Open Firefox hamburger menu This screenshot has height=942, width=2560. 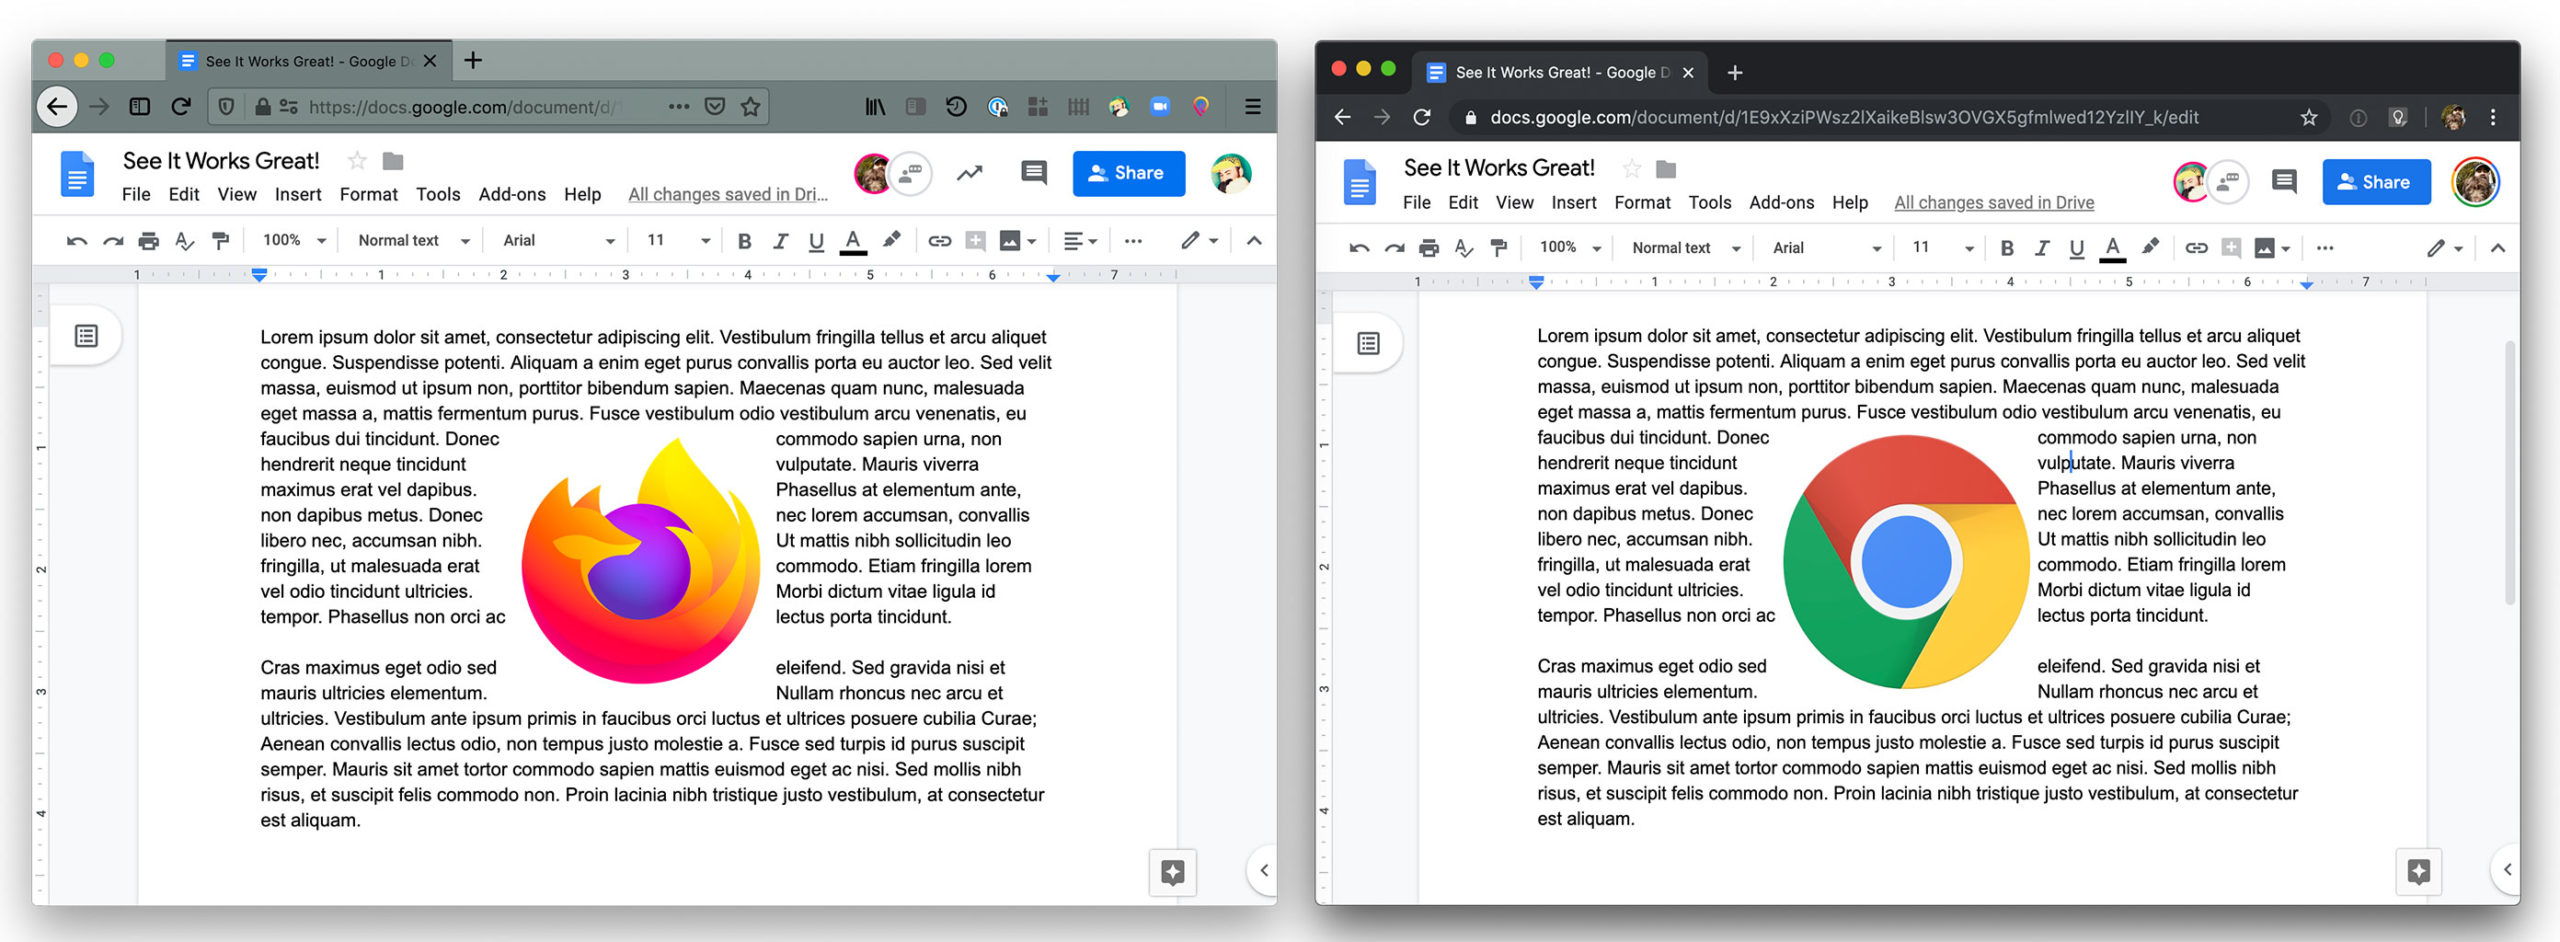[1252, 106]
